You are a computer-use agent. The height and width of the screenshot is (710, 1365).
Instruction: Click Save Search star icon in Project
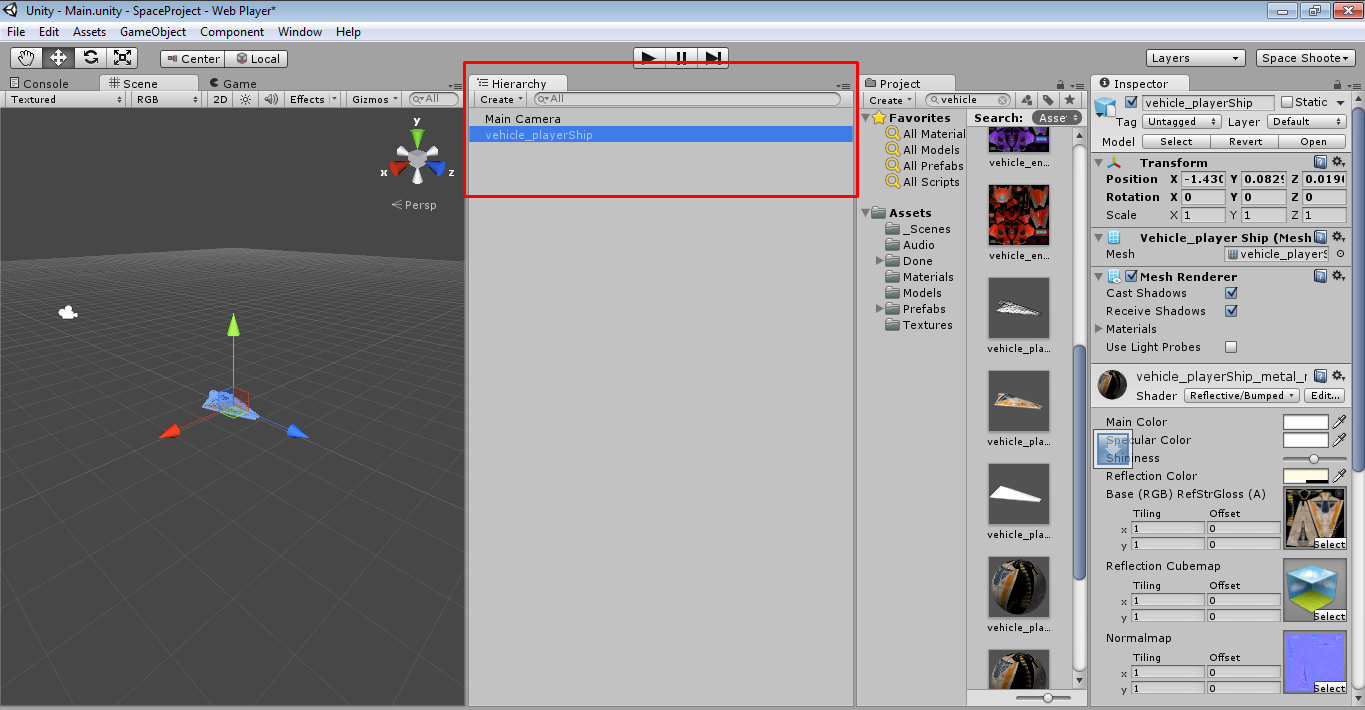[x=1070, y=100]
